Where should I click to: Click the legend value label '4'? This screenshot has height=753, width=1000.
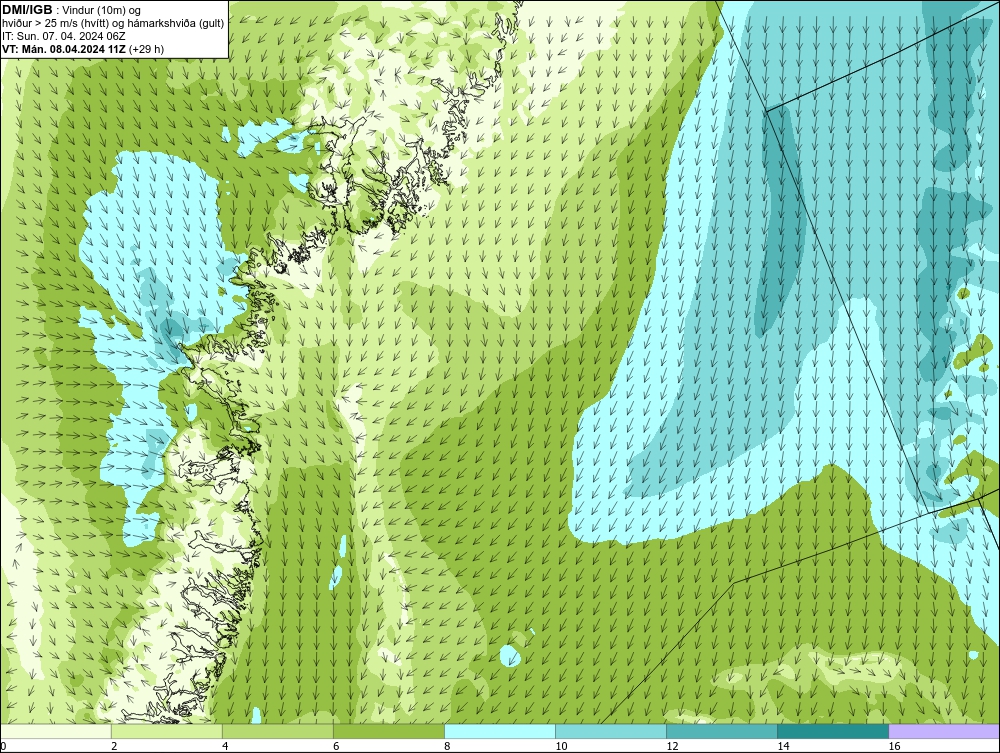(225, 746)
